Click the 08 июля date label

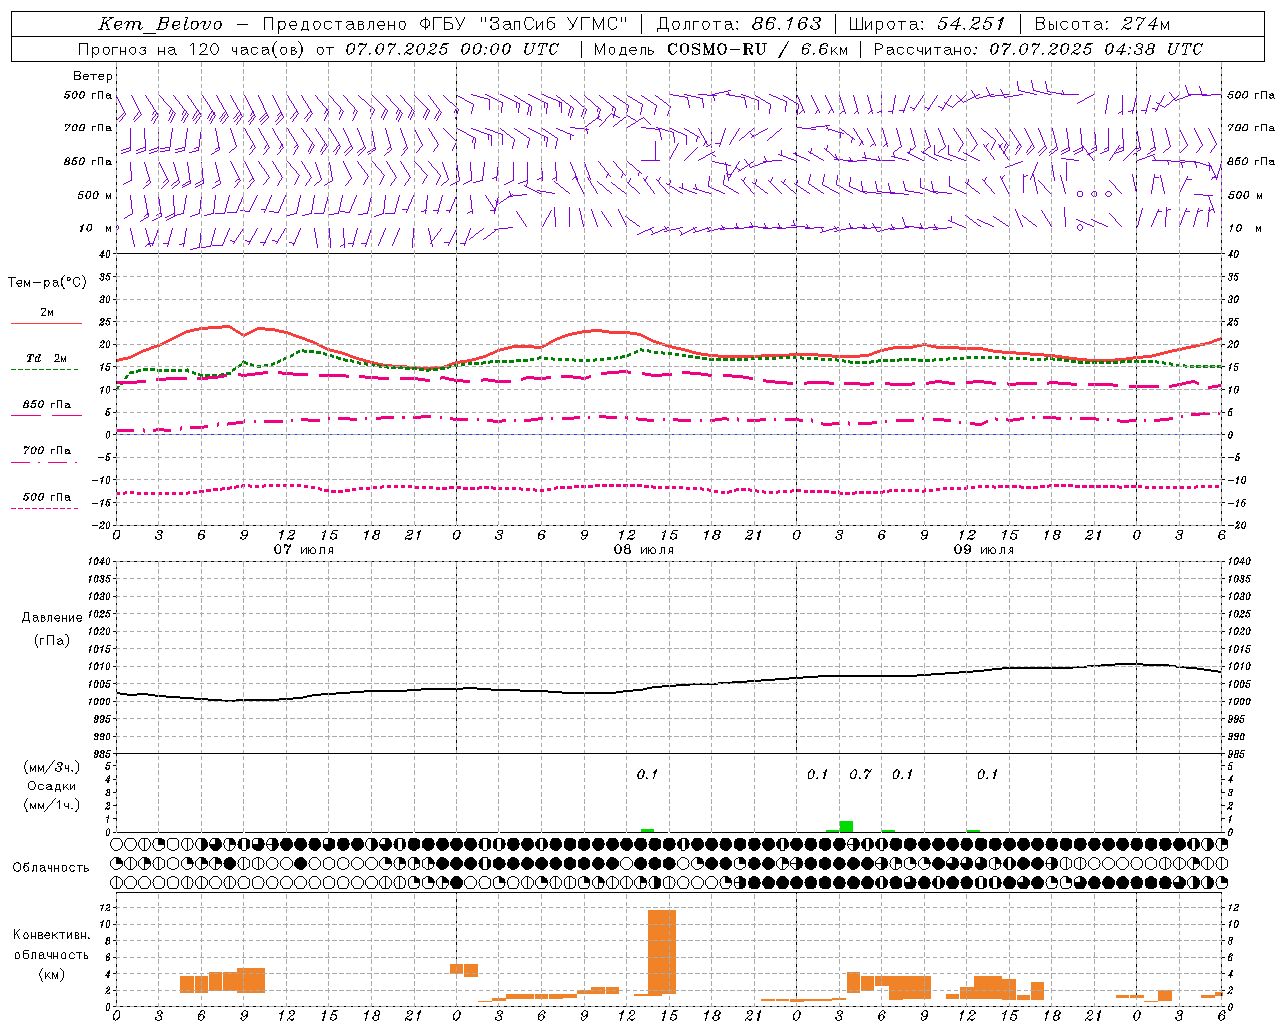point(644,550)
